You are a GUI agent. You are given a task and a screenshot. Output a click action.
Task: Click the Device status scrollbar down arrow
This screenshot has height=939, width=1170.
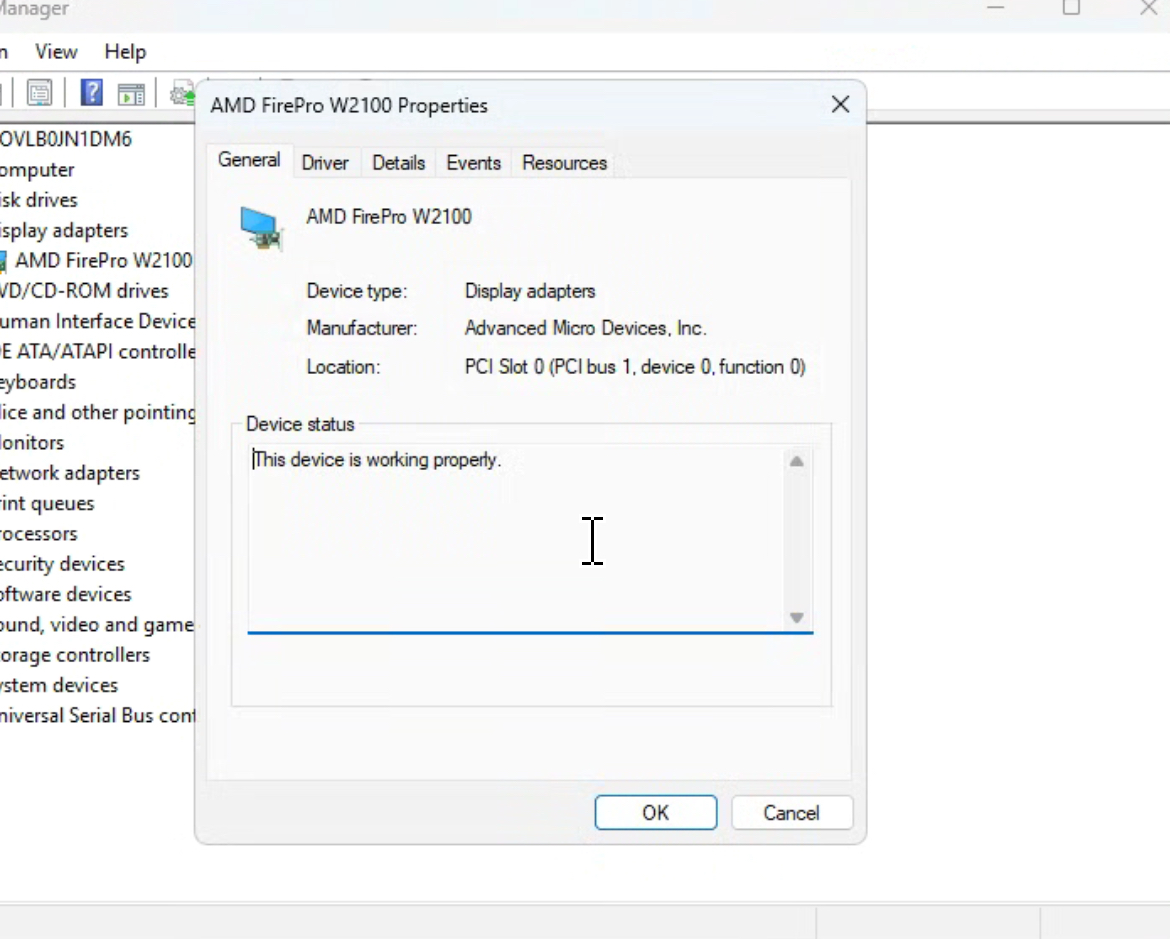point(797,618)
